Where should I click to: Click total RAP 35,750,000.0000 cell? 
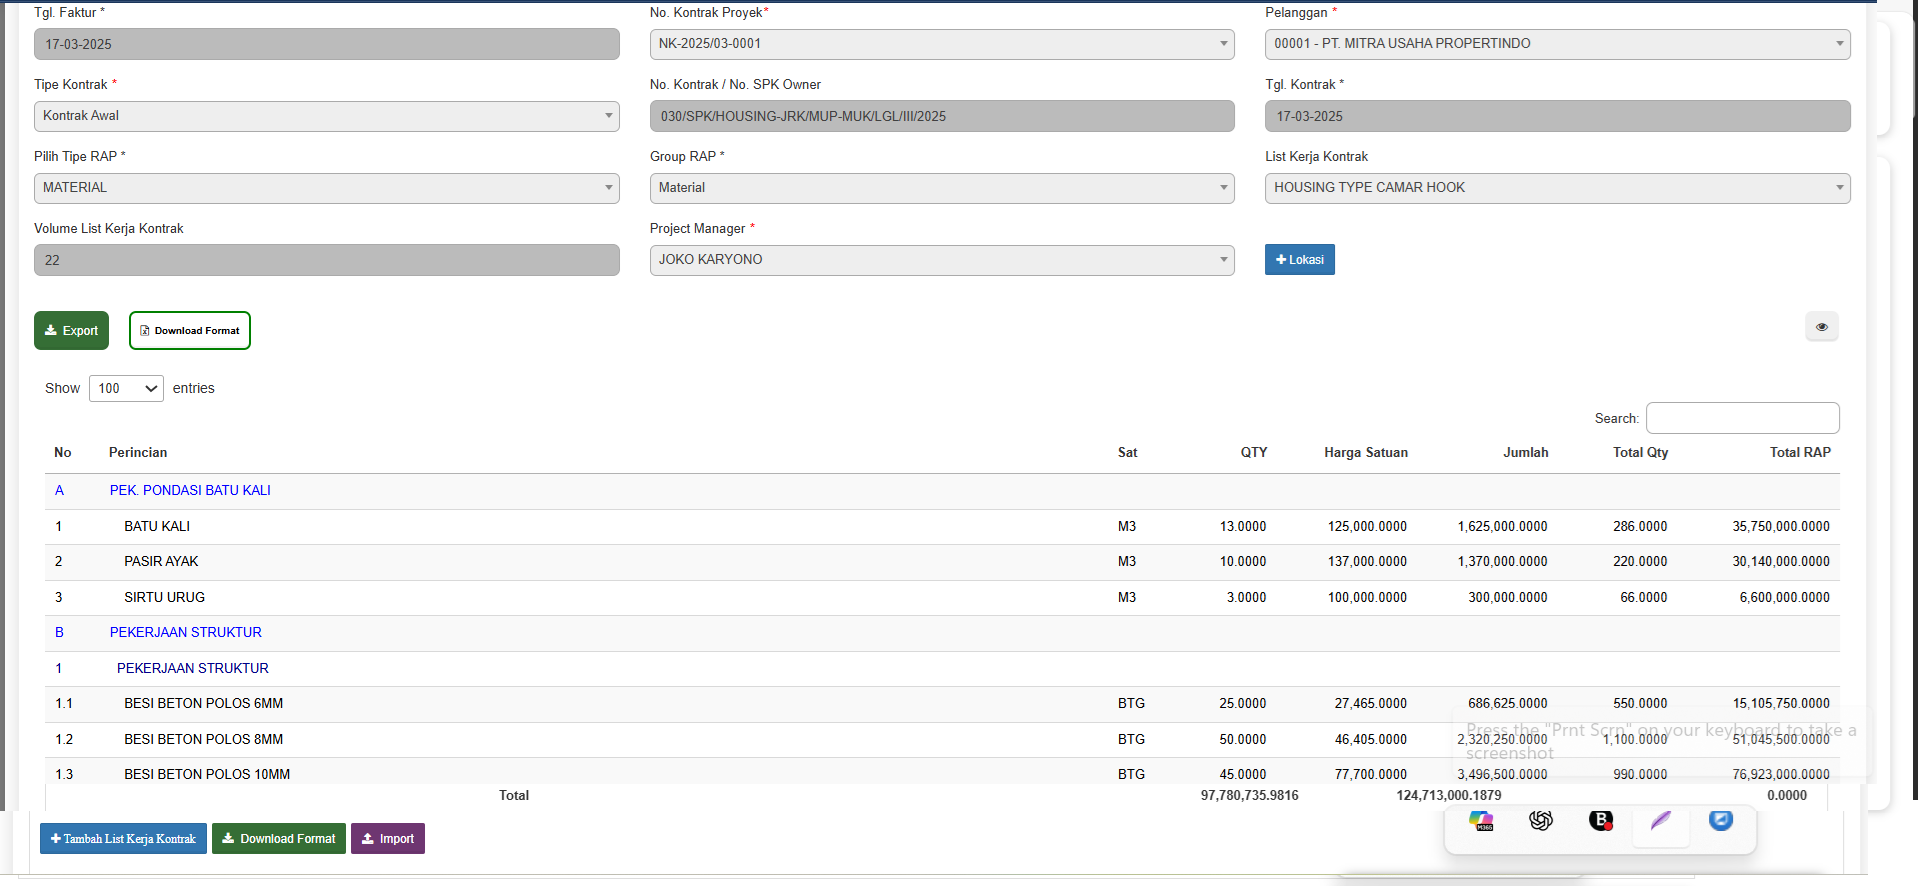pos(1781,527)
